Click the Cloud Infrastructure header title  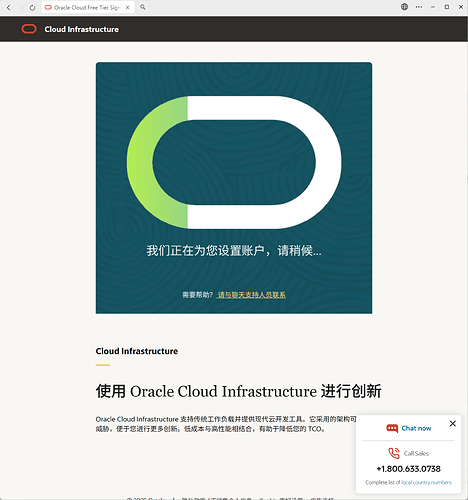tap(81, 29)
